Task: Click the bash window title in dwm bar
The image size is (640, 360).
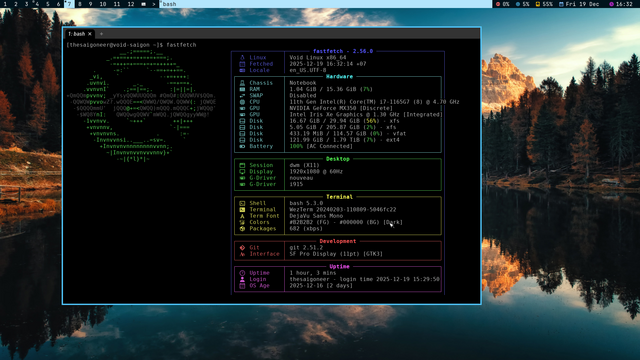Action: pyautogui.click(x=169, y=4)
